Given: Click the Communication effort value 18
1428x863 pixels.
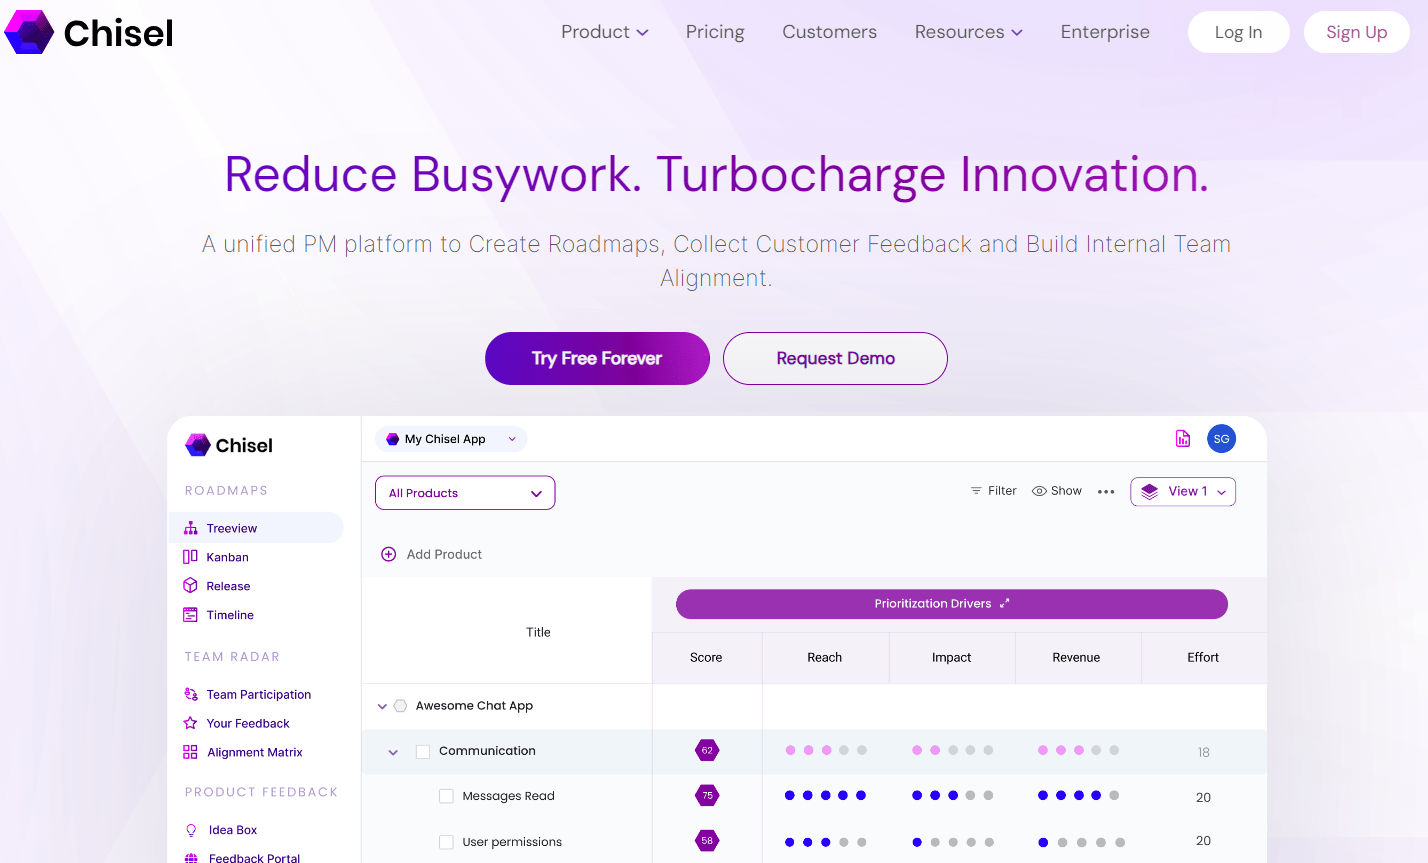Looking at the screenshot, I should click(x=1203, y=752).
